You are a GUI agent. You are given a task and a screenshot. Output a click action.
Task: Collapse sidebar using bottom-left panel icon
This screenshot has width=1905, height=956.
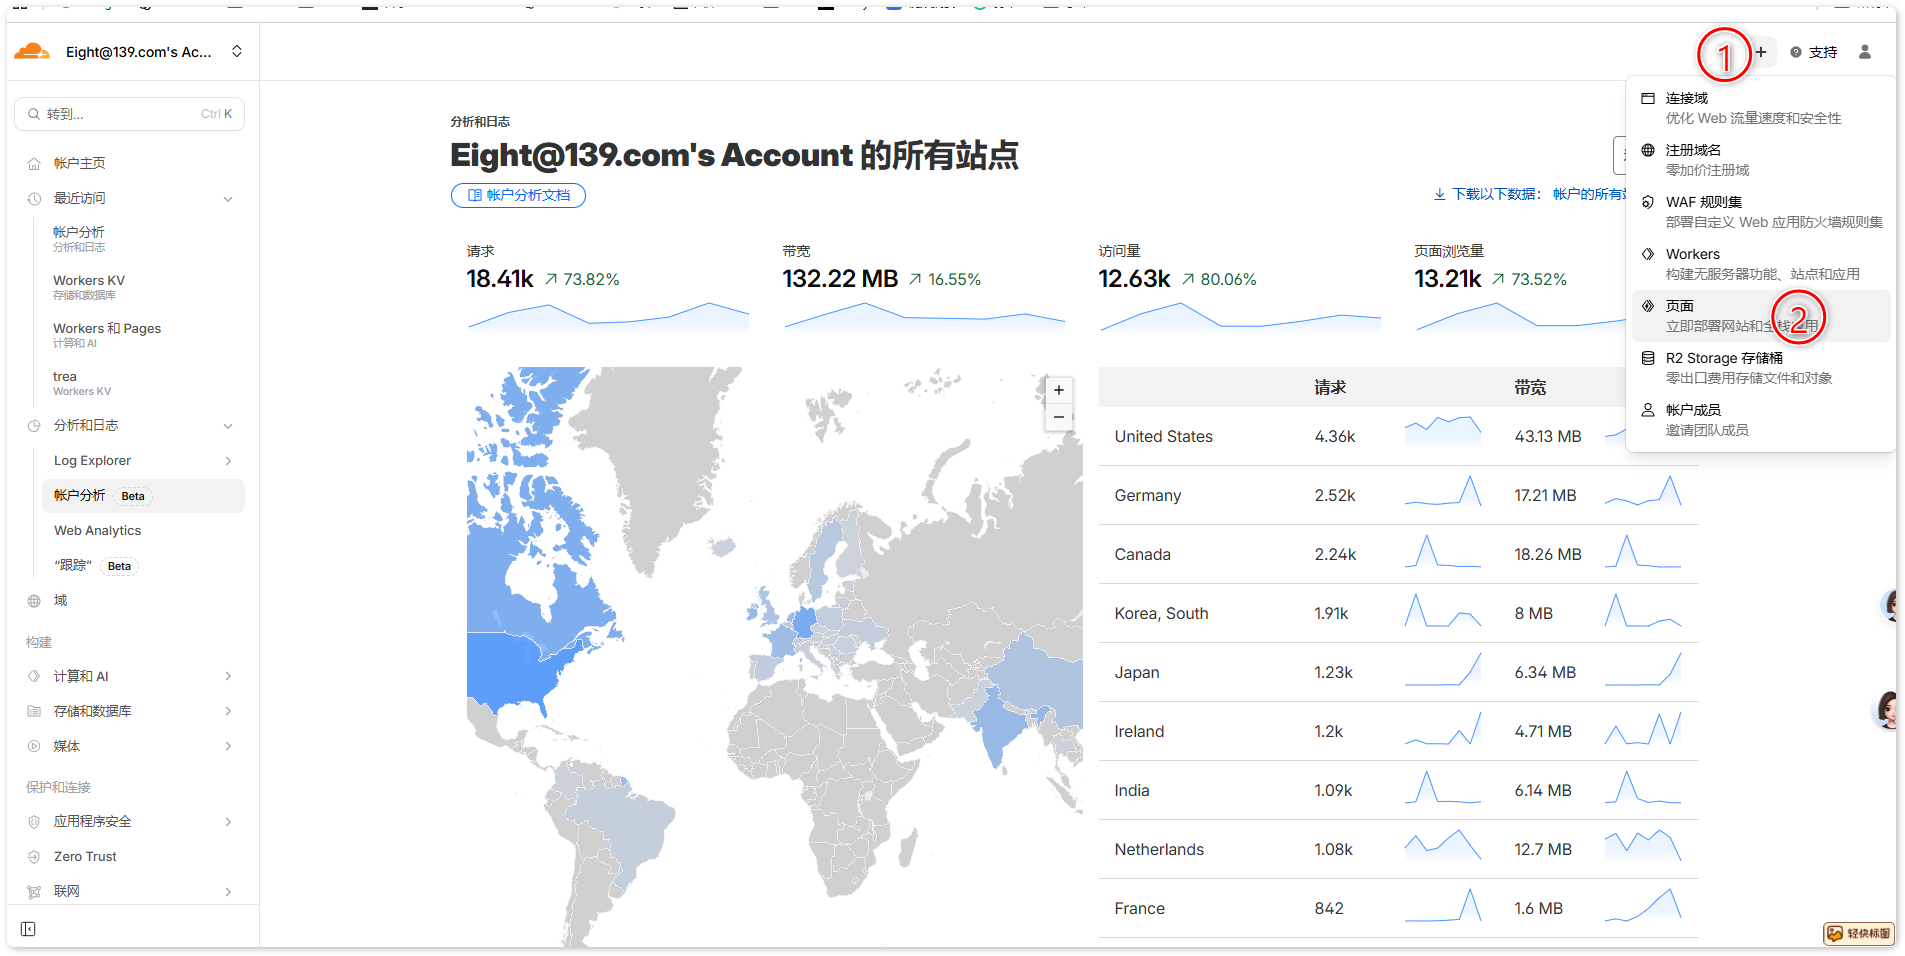pos(28,929)
